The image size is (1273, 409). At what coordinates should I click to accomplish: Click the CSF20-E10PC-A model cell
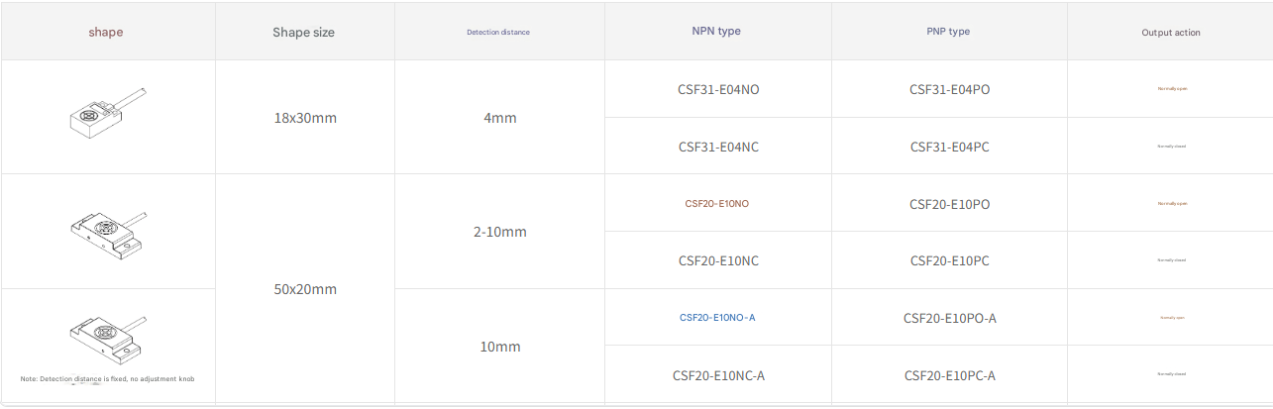(x=949, y=376)
